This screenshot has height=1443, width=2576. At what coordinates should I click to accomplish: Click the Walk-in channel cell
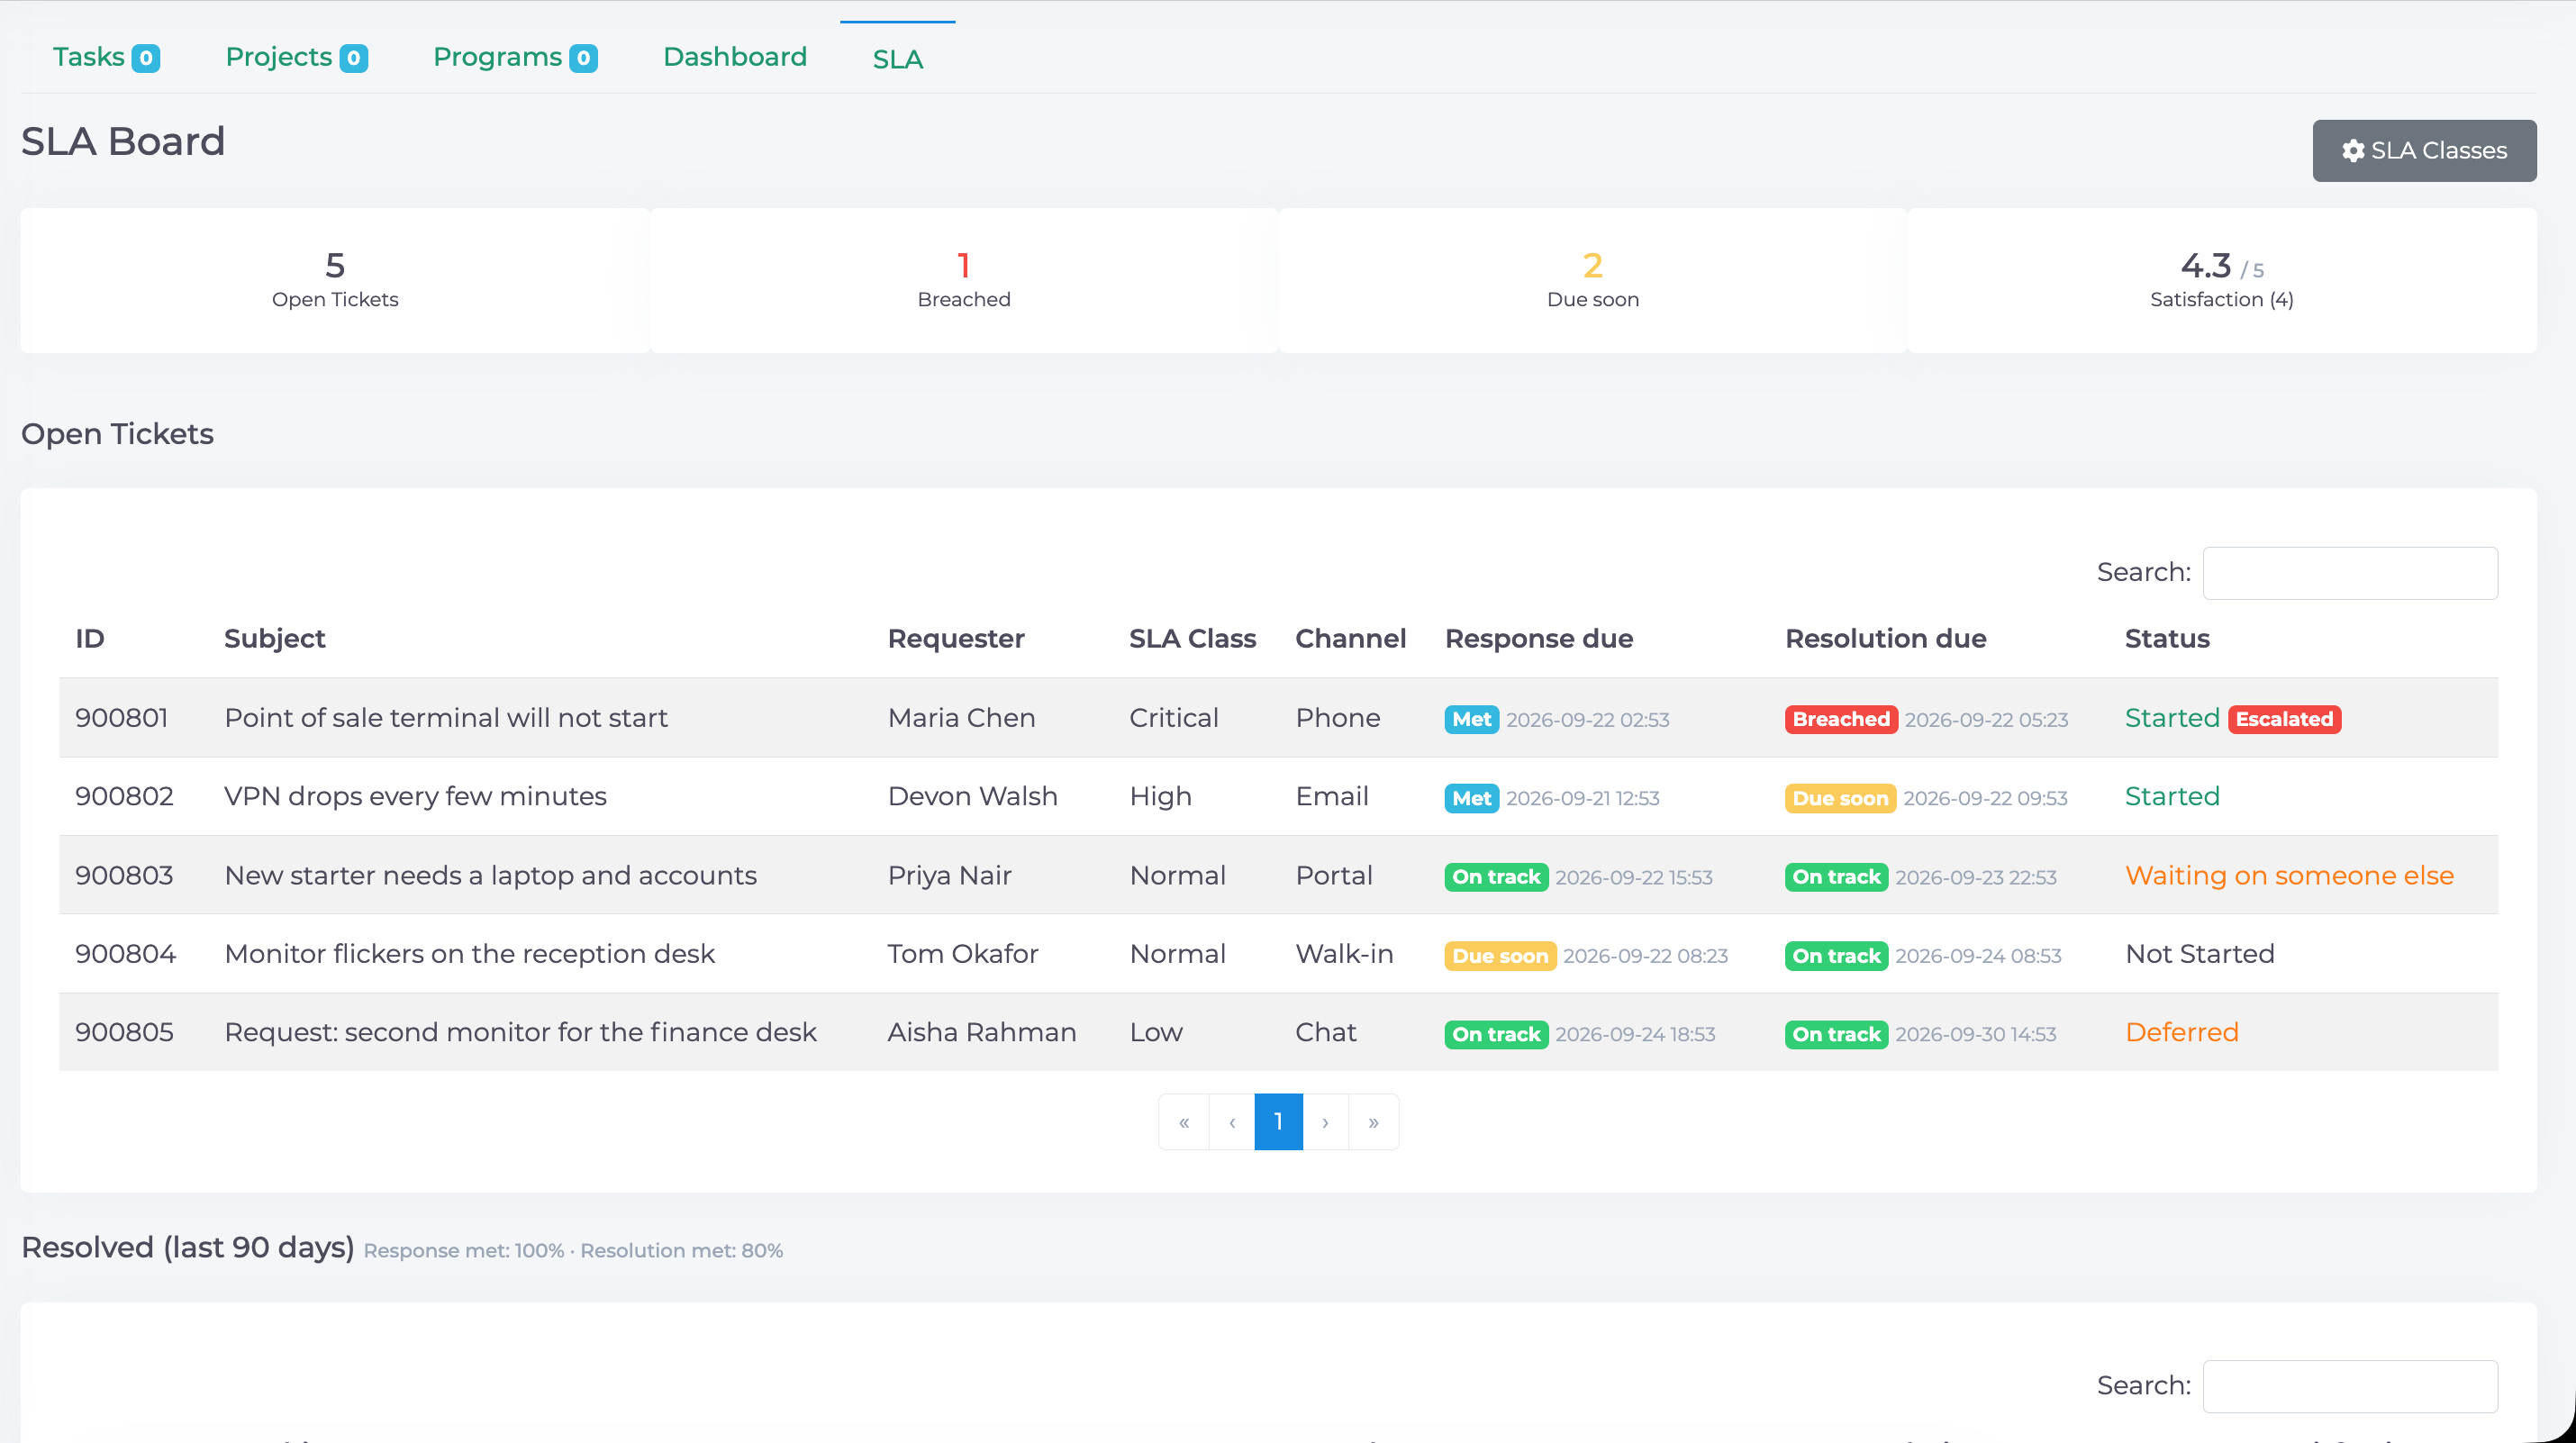1344,954
